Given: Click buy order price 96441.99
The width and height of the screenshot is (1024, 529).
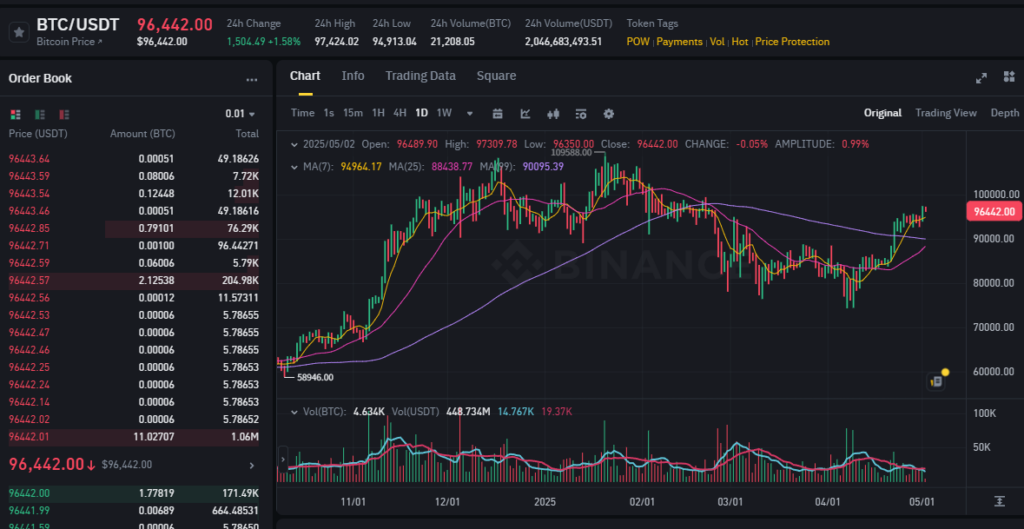Looking at the screenshot, I should pos(29,511).
